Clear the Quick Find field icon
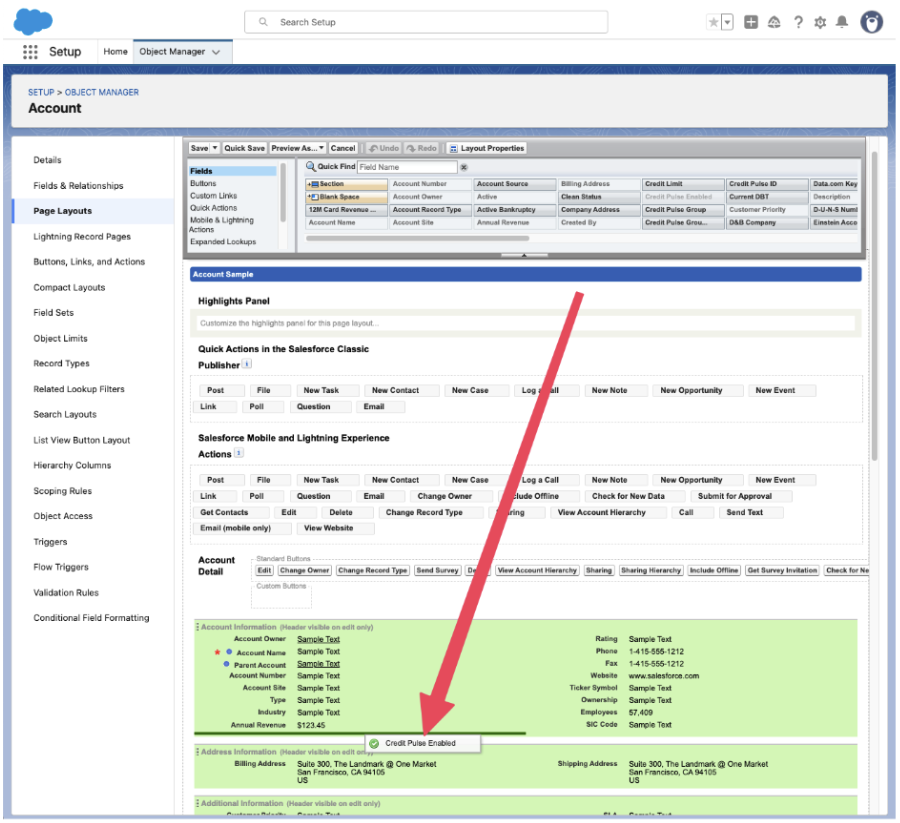Image resolution: width=900 pixels, height=823 pixels. (x=464, y=167)
